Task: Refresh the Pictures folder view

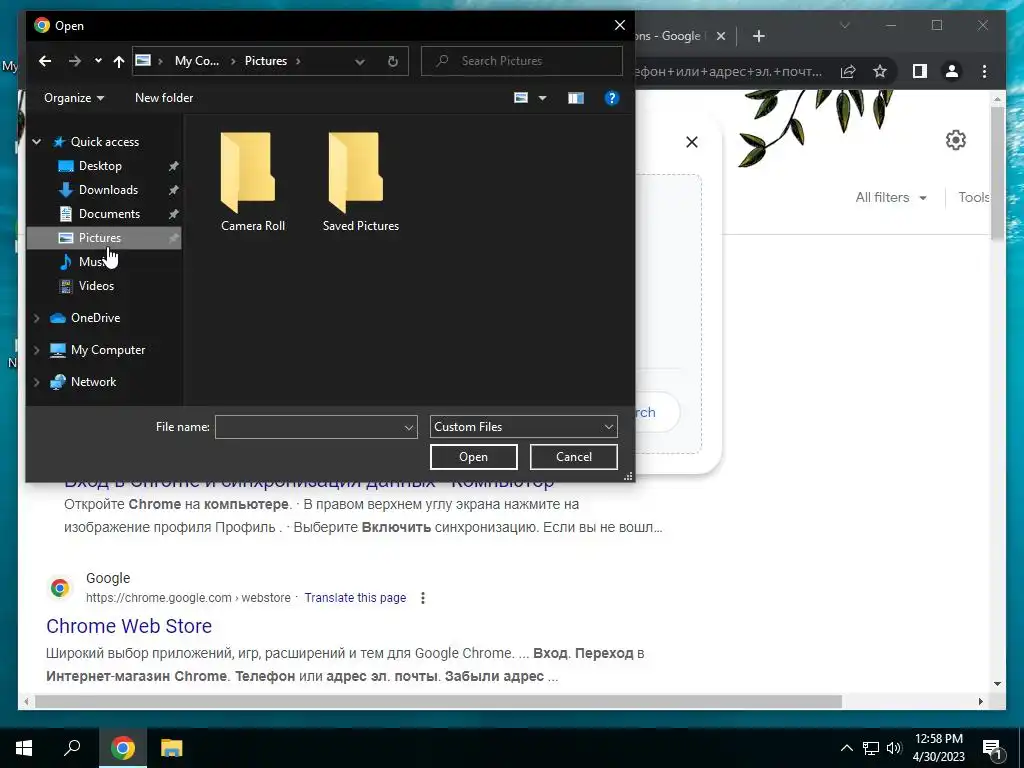Action: click(392, 61)
